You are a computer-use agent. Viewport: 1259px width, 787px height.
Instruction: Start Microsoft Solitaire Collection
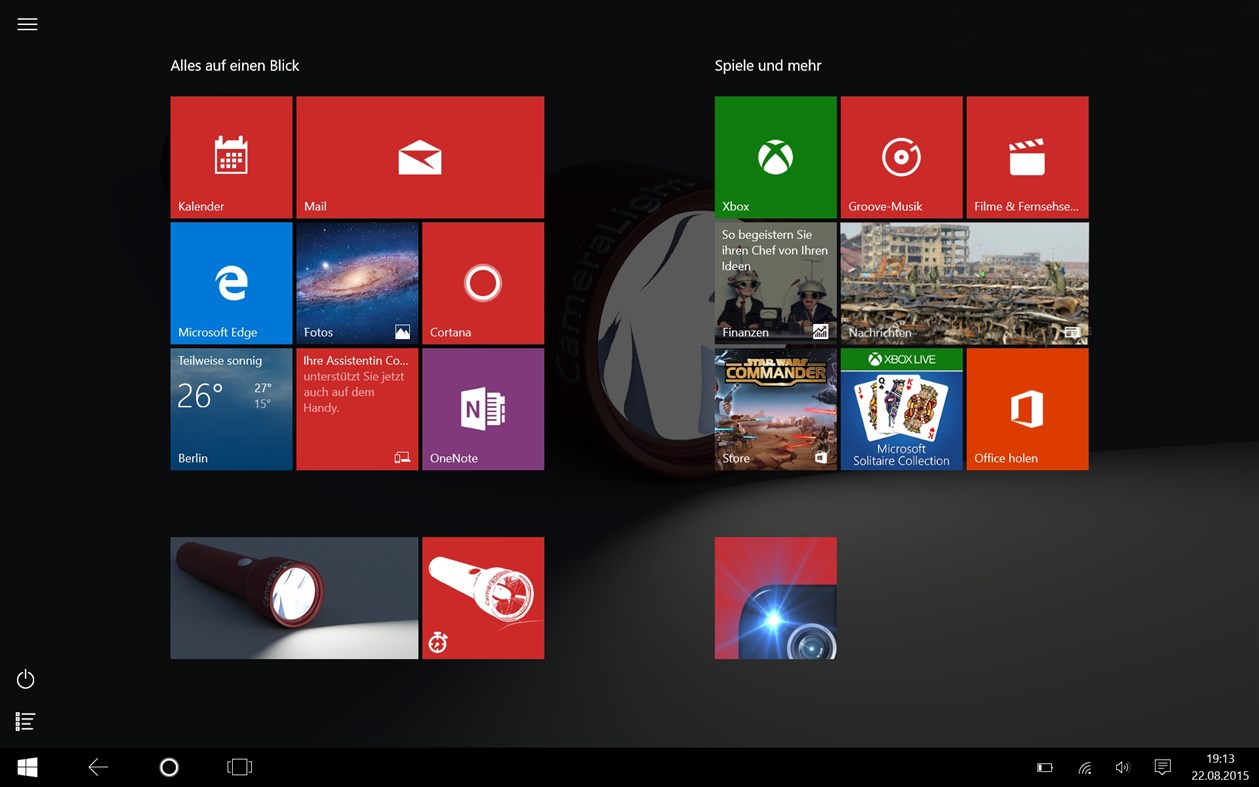[900, 408]
